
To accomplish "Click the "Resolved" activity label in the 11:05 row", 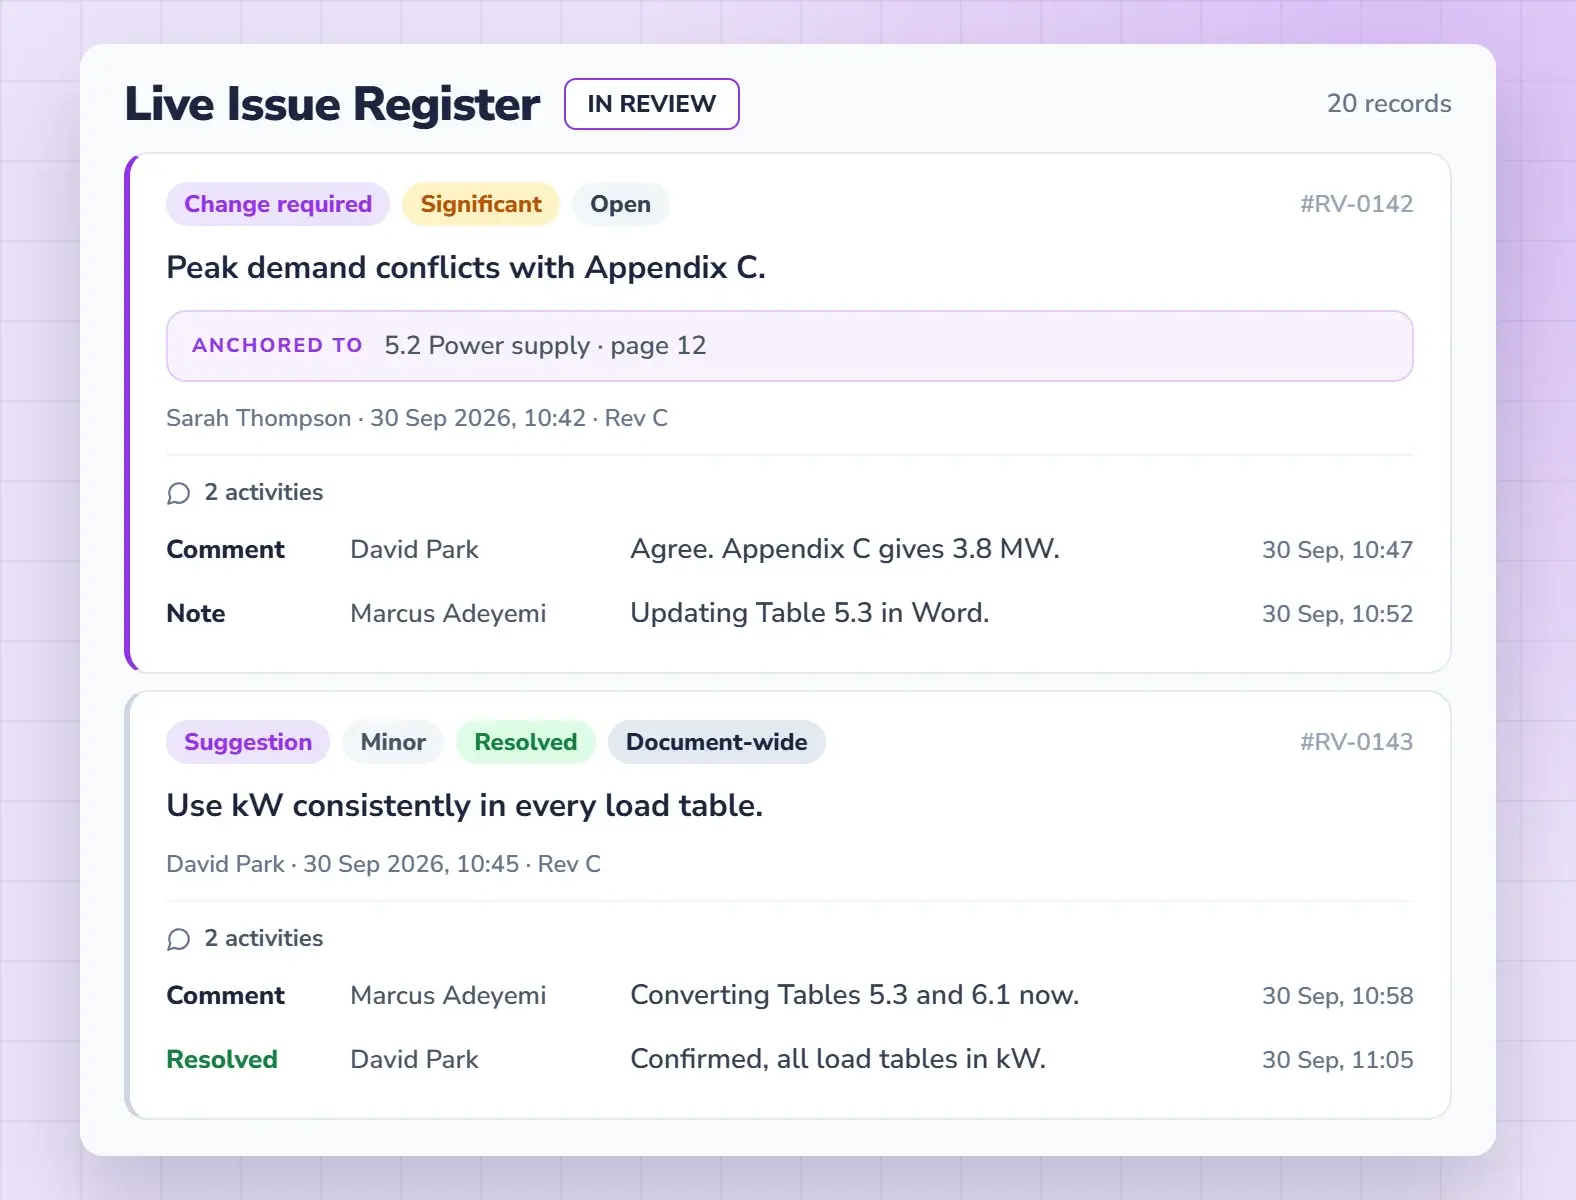I will (222, 1060).
